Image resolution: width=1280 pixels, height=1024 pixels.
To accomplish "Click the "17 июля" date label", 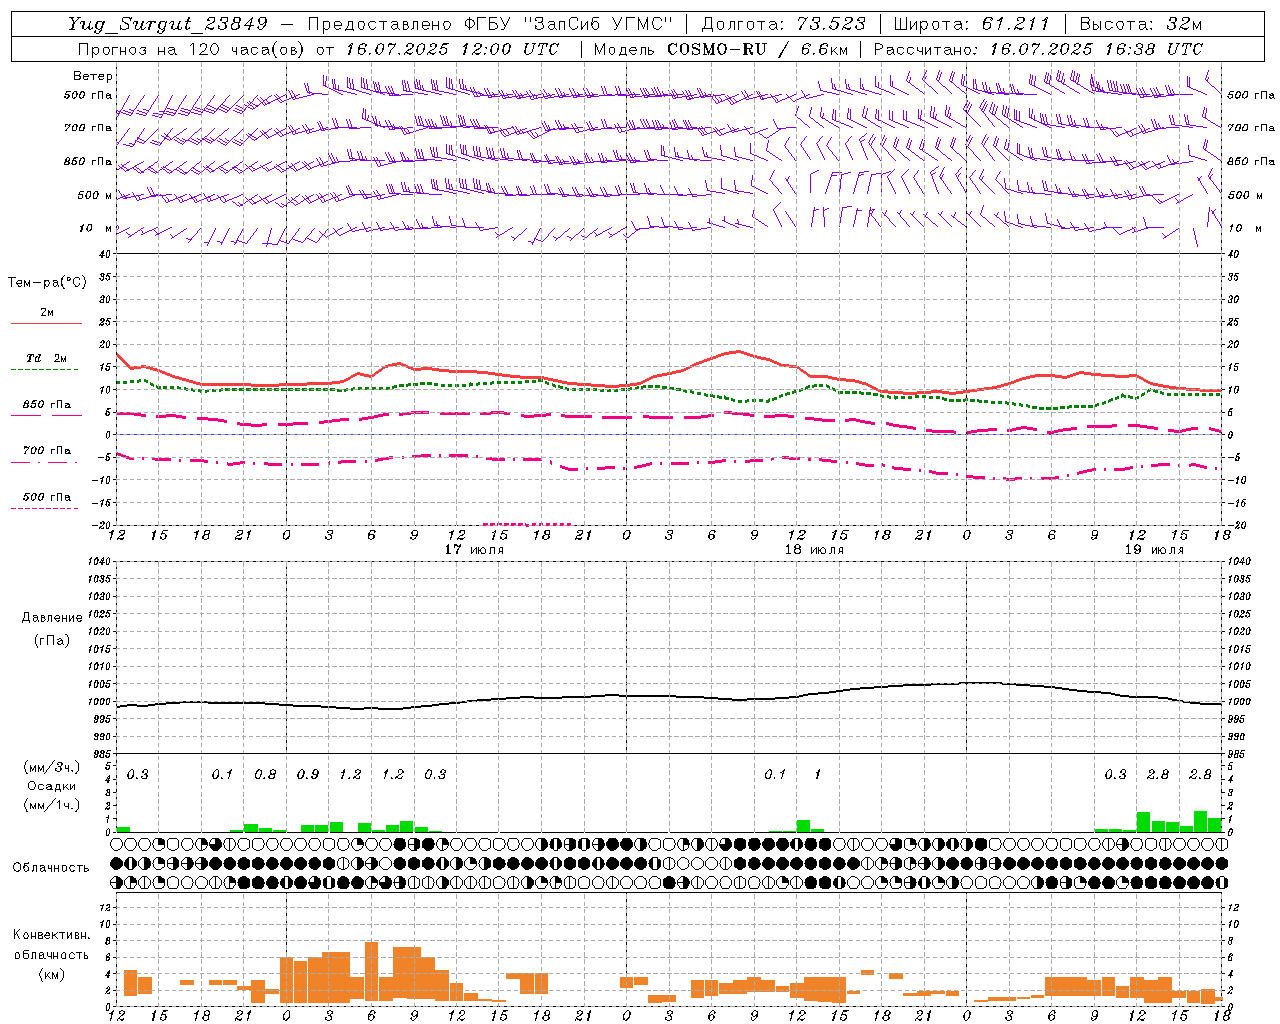I will point(474,550).
